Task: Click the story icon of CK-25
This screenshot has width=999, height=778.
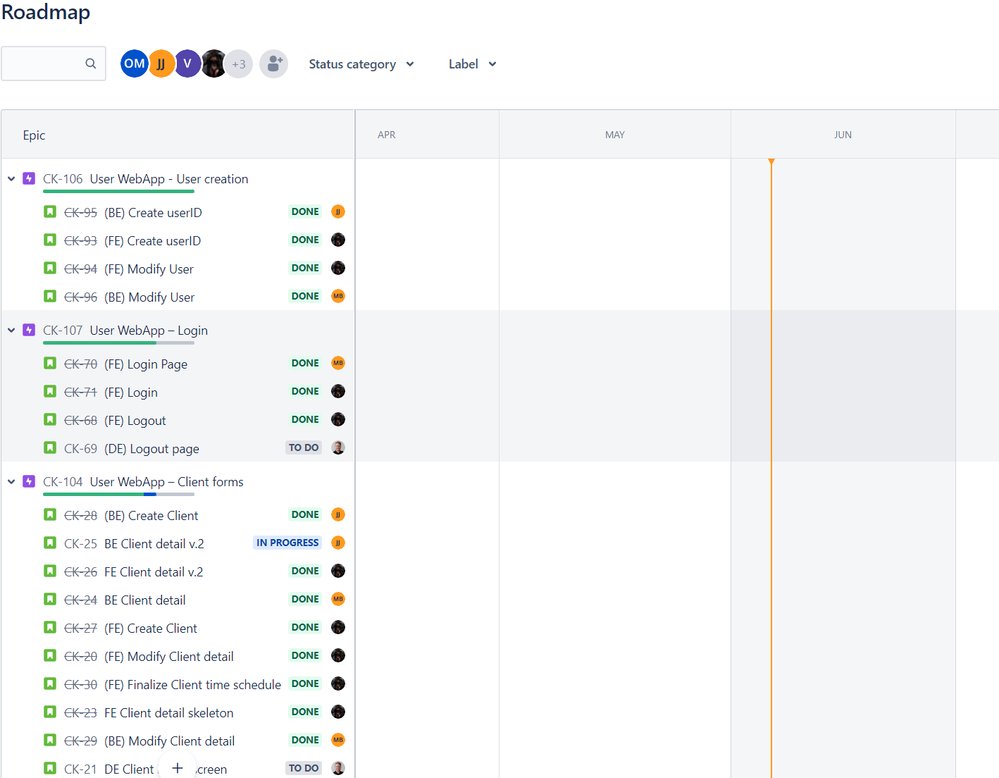Action: (50, 543)
